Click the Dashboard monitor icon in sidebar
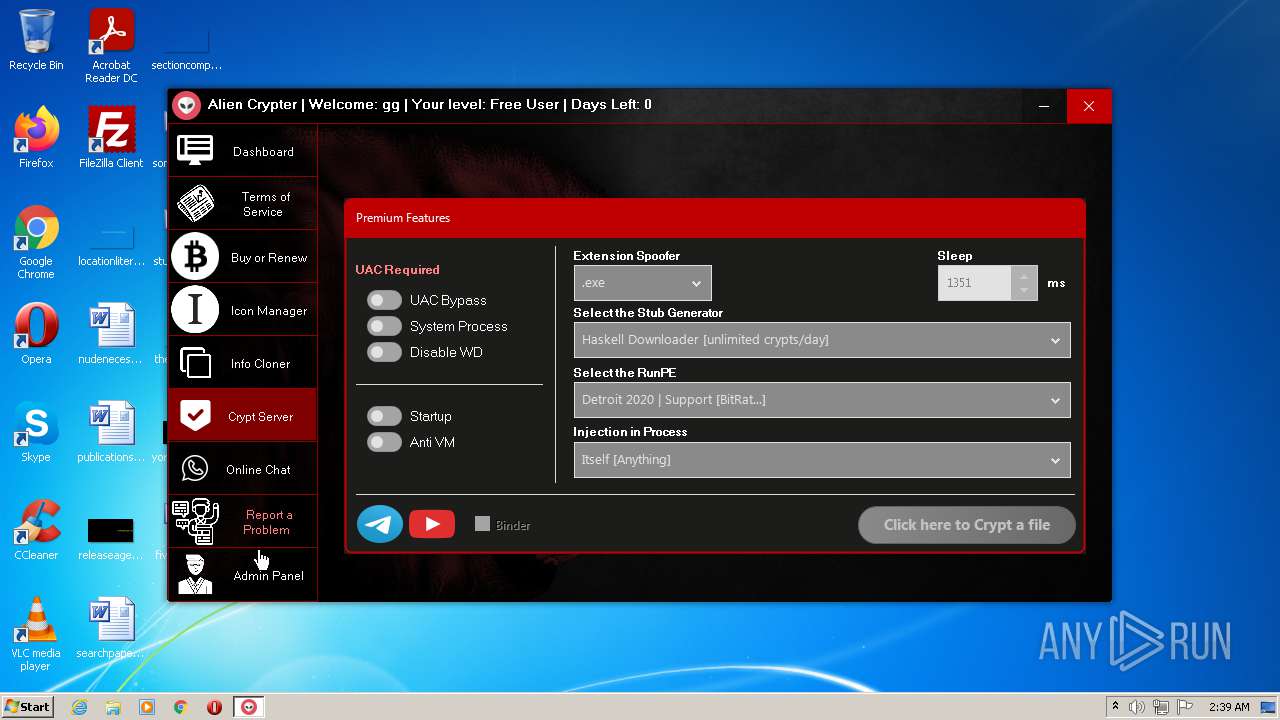Screen dimensions: 1280x720 195,151
